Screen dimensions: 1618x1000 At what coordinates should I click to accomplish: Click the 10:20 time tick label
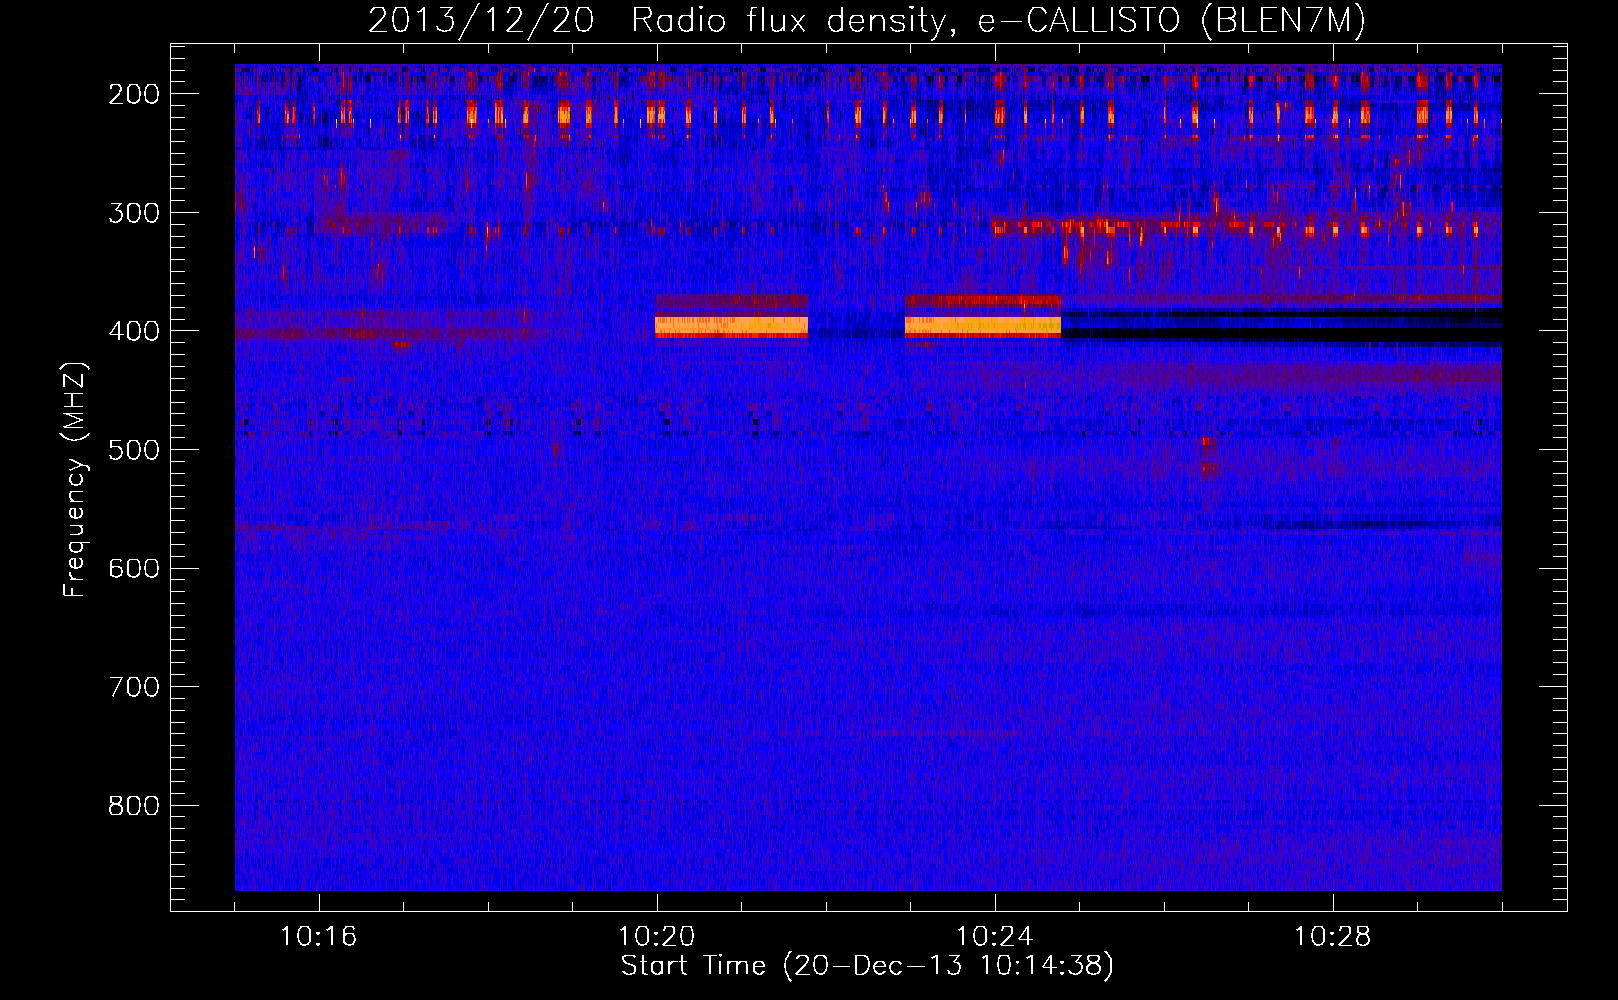coord(657,937)
